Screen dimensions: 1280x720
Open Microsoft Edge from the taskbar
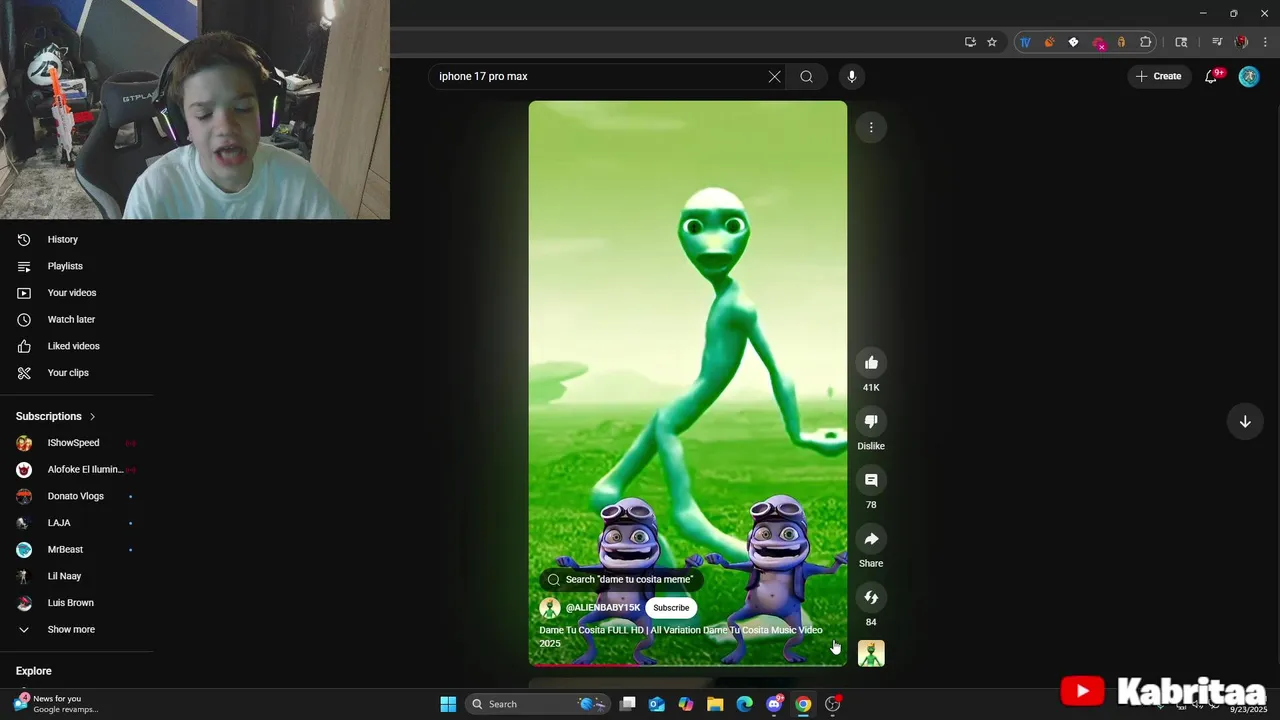tap(744, 704)
